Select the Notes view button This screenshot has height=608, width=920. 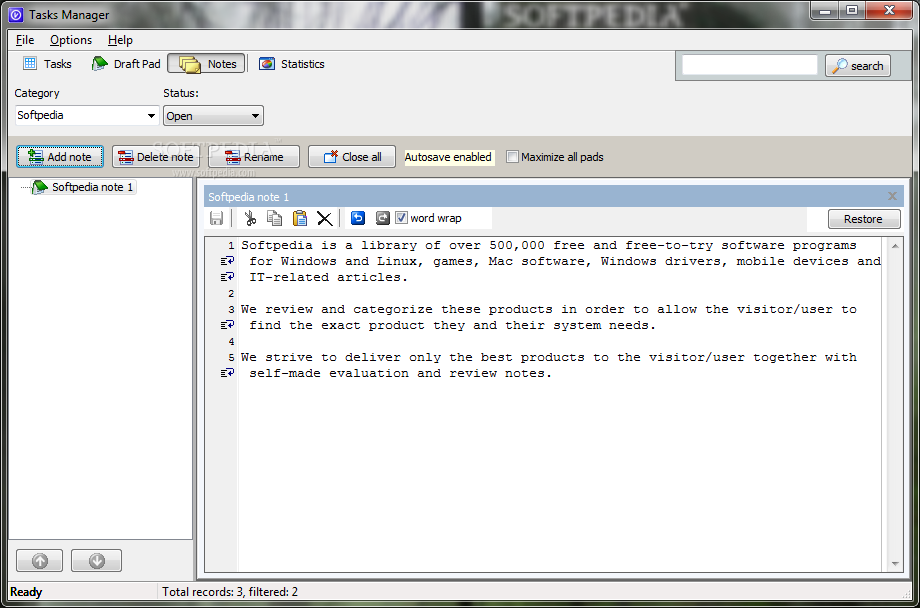coord(206,64)
